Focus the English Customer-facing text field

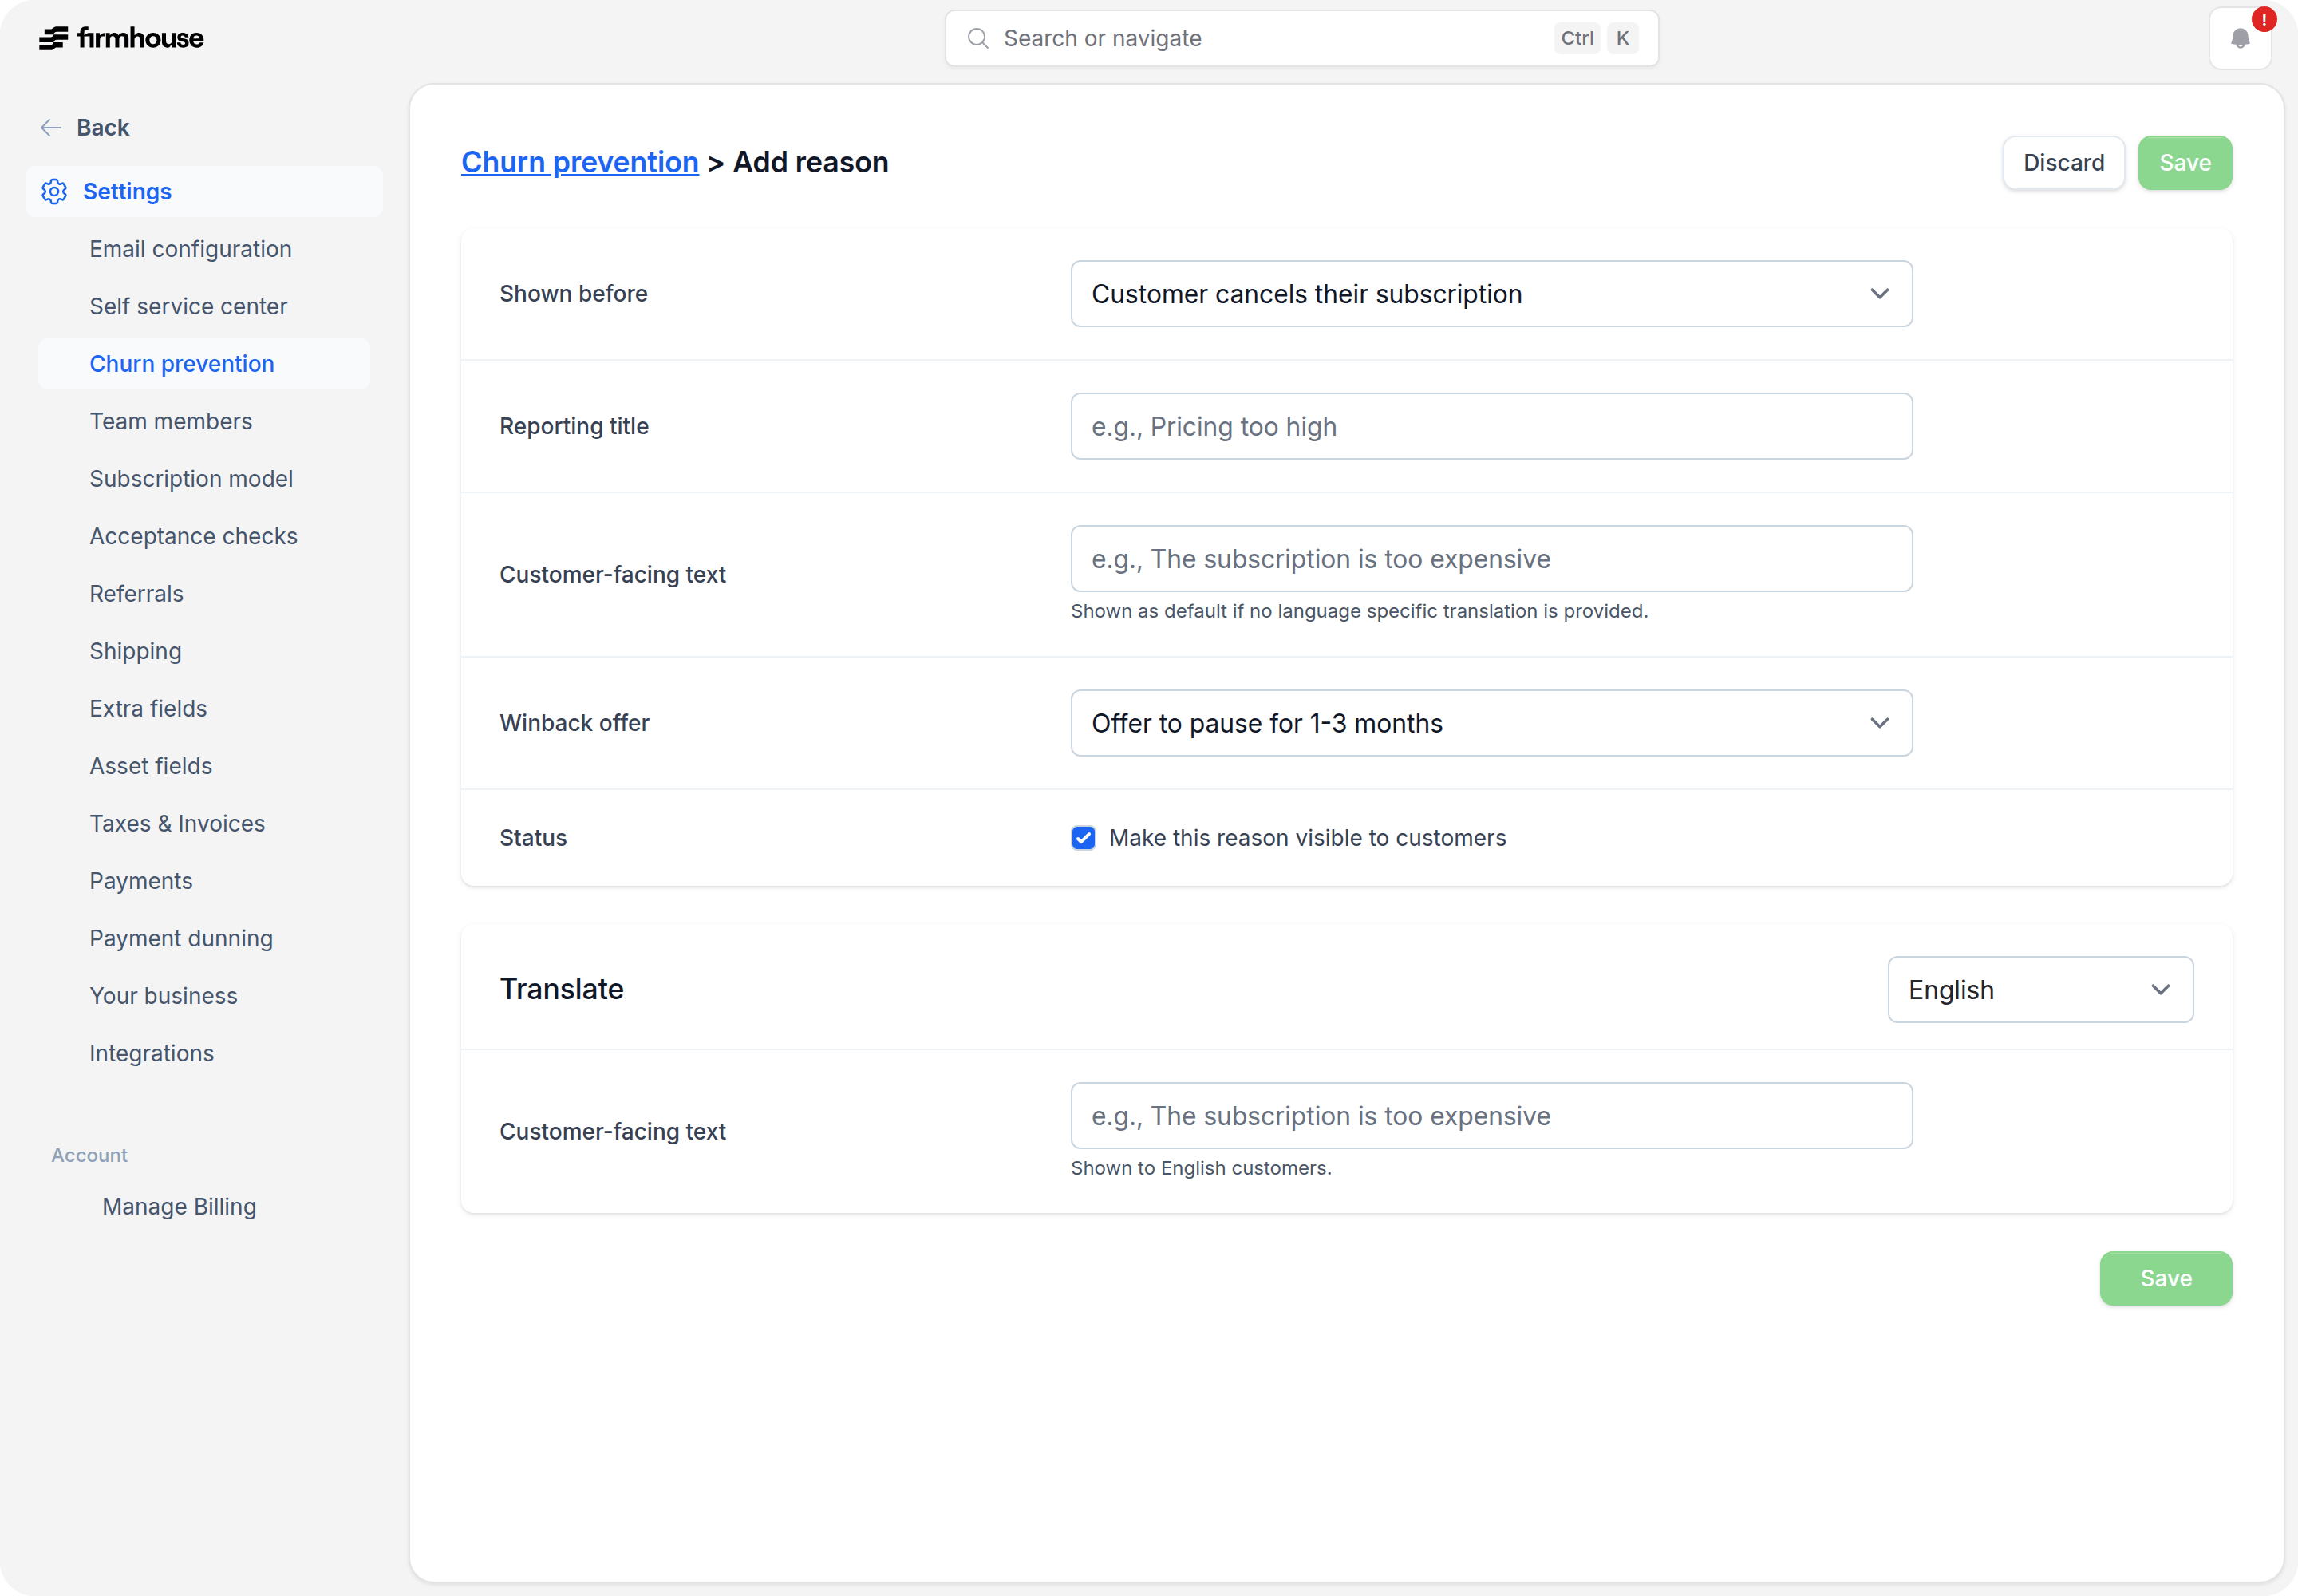1491,1116
